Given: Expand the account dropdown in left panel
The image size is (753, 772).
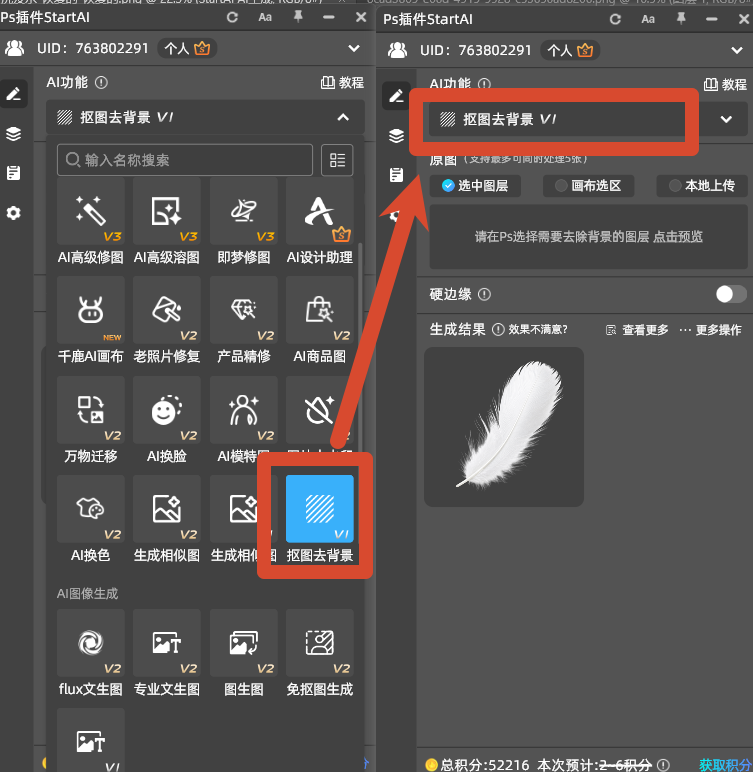Looking at the screenshot, I should [x=354, y=48].
